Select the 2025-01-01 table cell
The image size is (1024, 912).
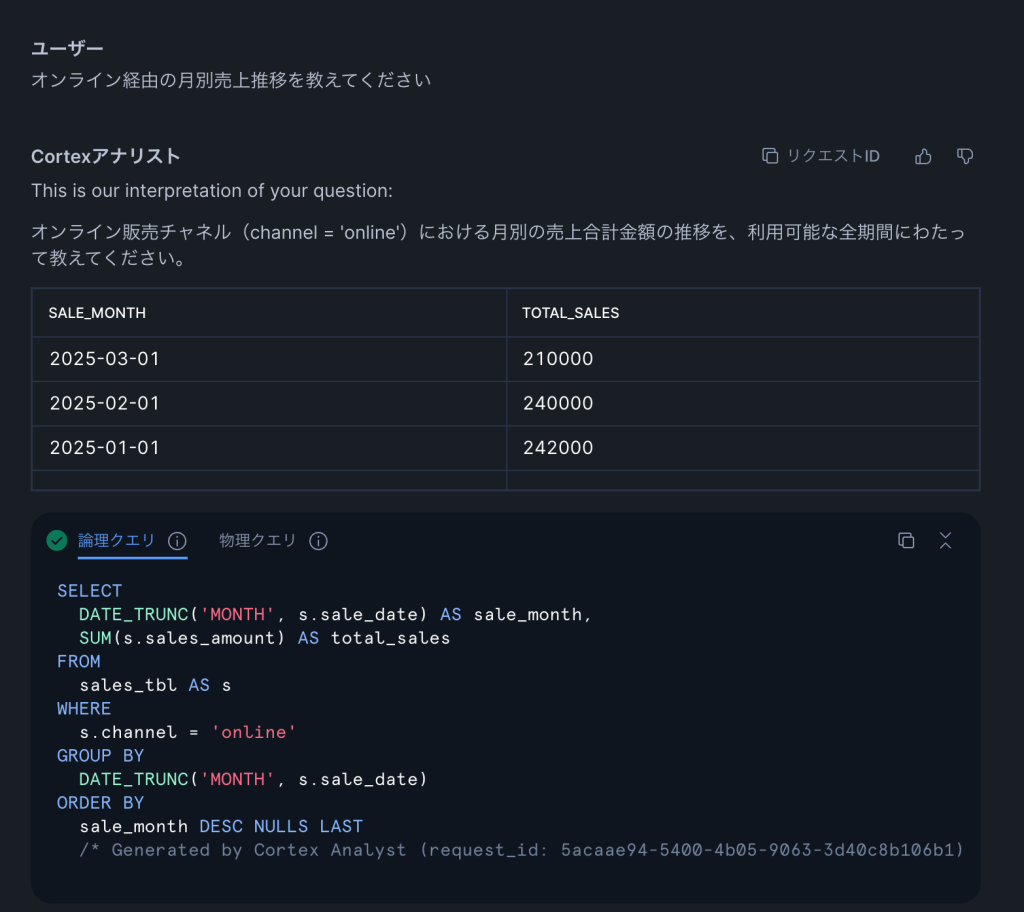tap(104, 448)
